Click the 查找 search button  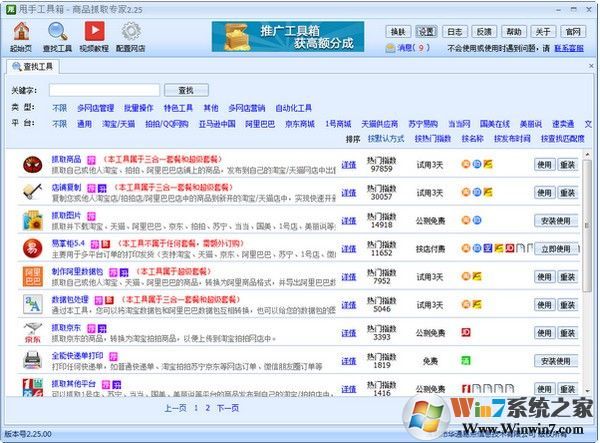(x=186, y=90)
